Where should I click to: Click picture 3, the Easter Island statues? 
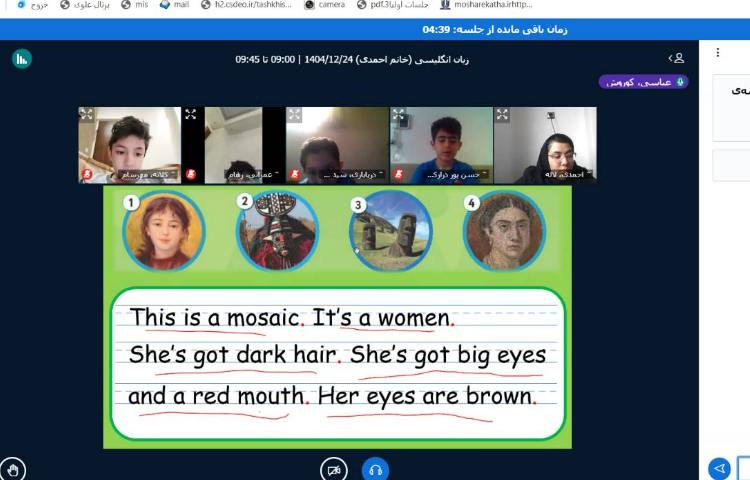pos(391,231)
